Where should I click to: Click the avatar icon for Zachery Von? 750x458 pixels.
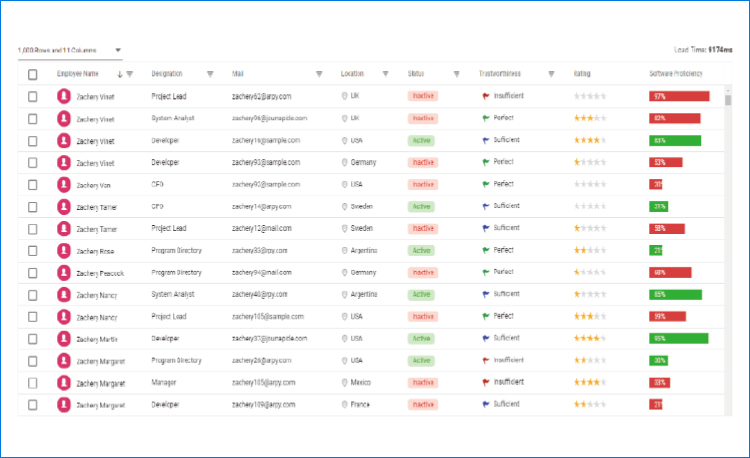click(x=64, y=185)
